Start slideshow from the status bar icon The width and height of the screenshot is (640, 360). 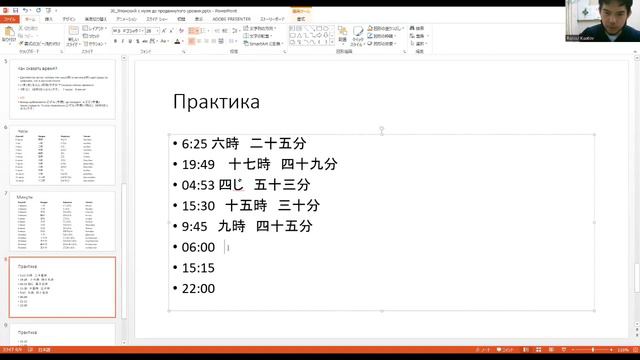click(x=564, y=350)
